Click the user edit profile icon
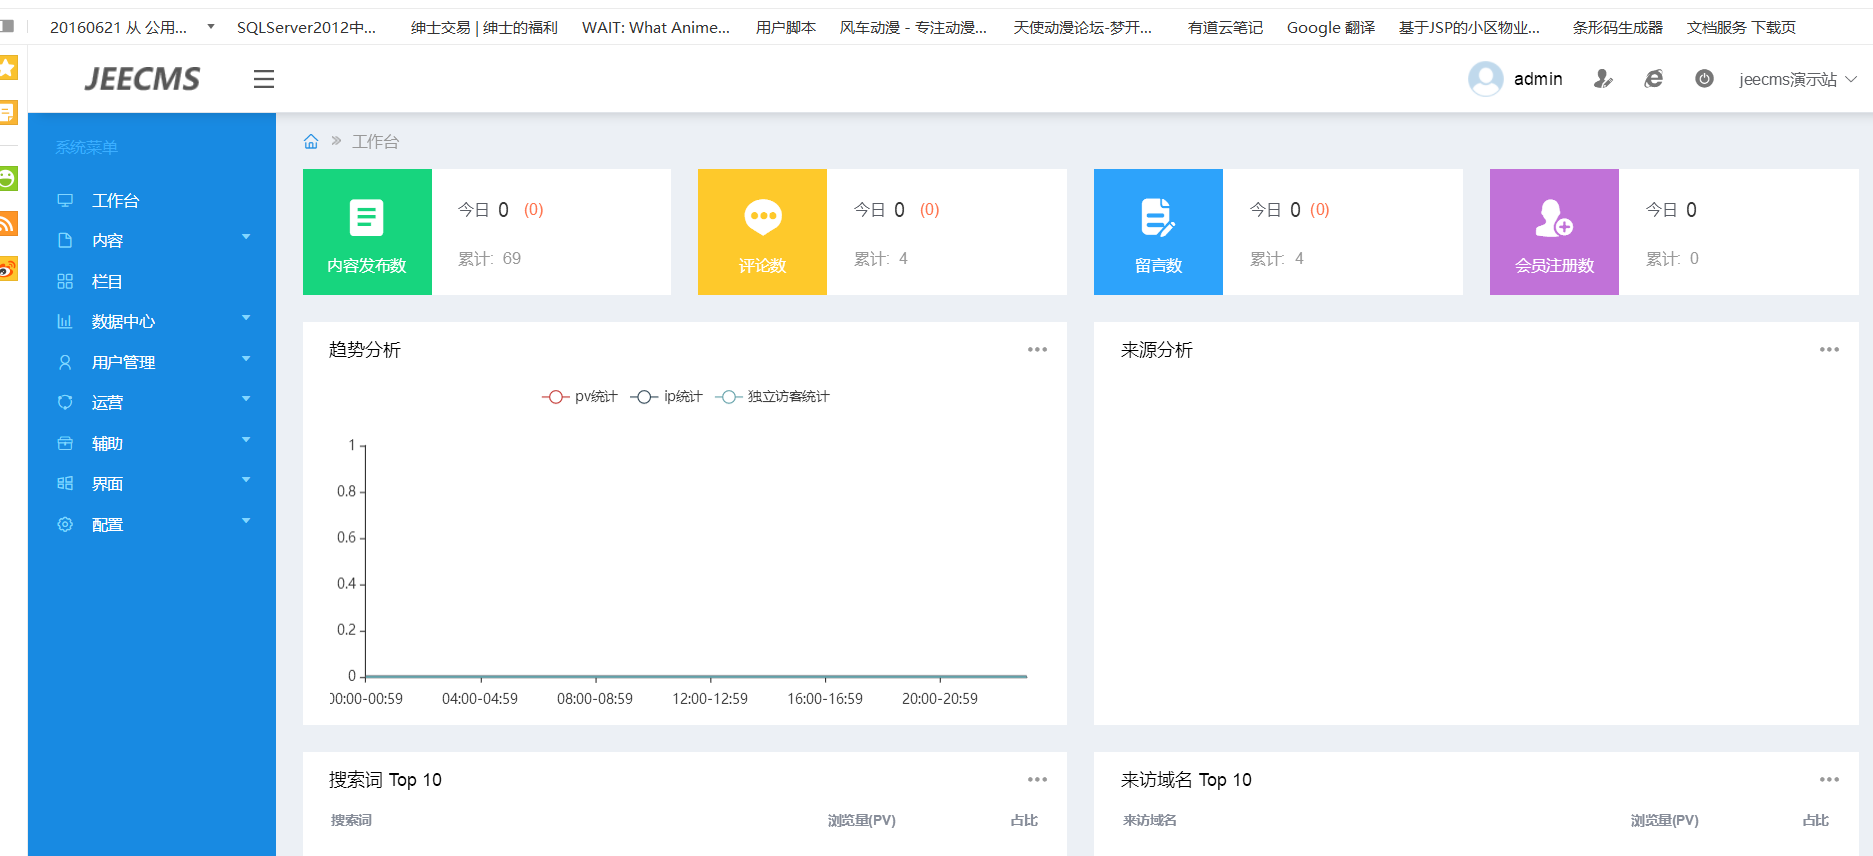The width and height of the screenshot is (1873, 856). pos(1602,79)
